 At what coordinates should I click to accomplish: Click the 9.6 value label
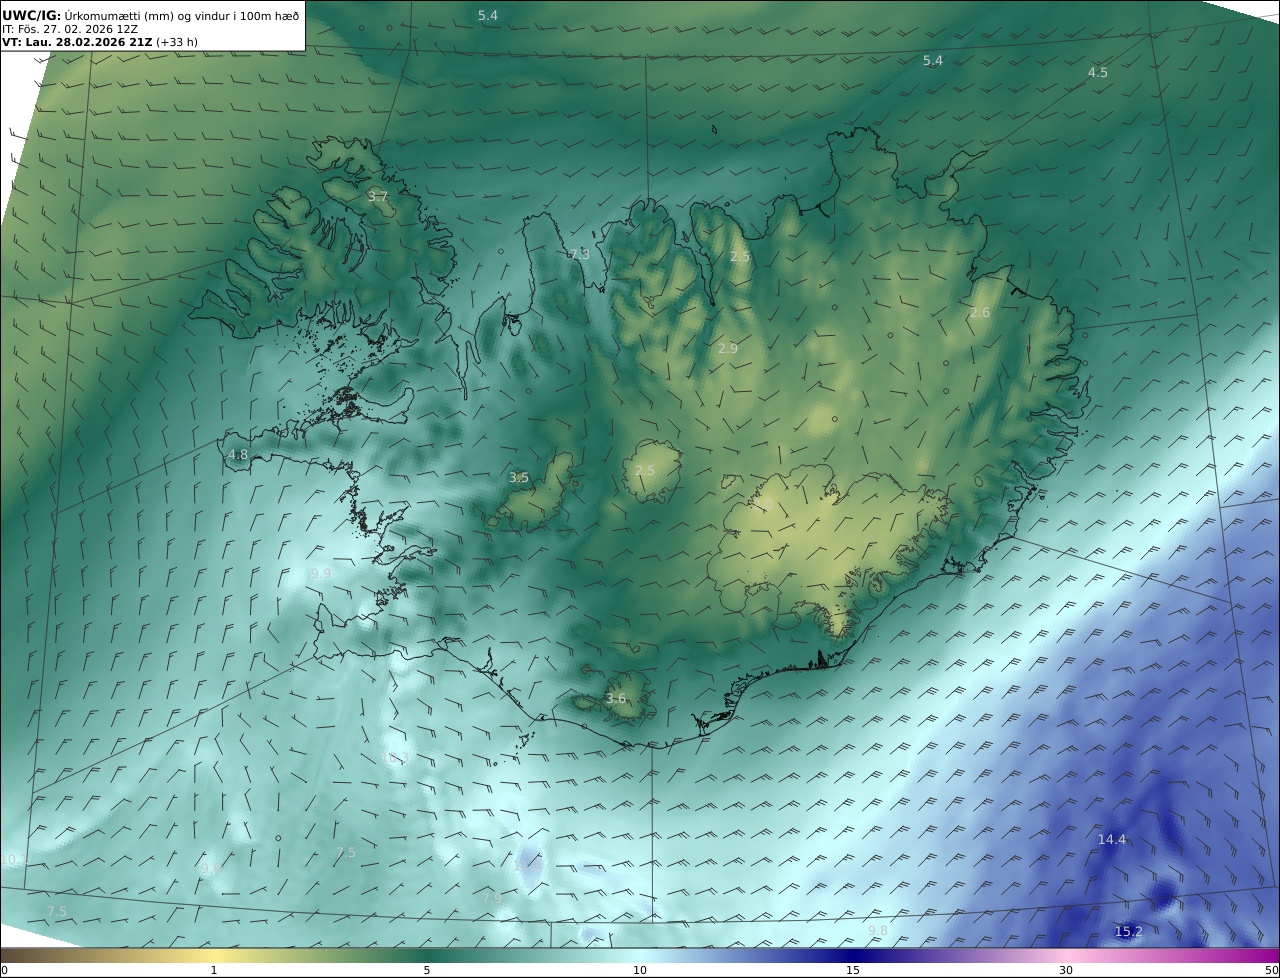211,870
